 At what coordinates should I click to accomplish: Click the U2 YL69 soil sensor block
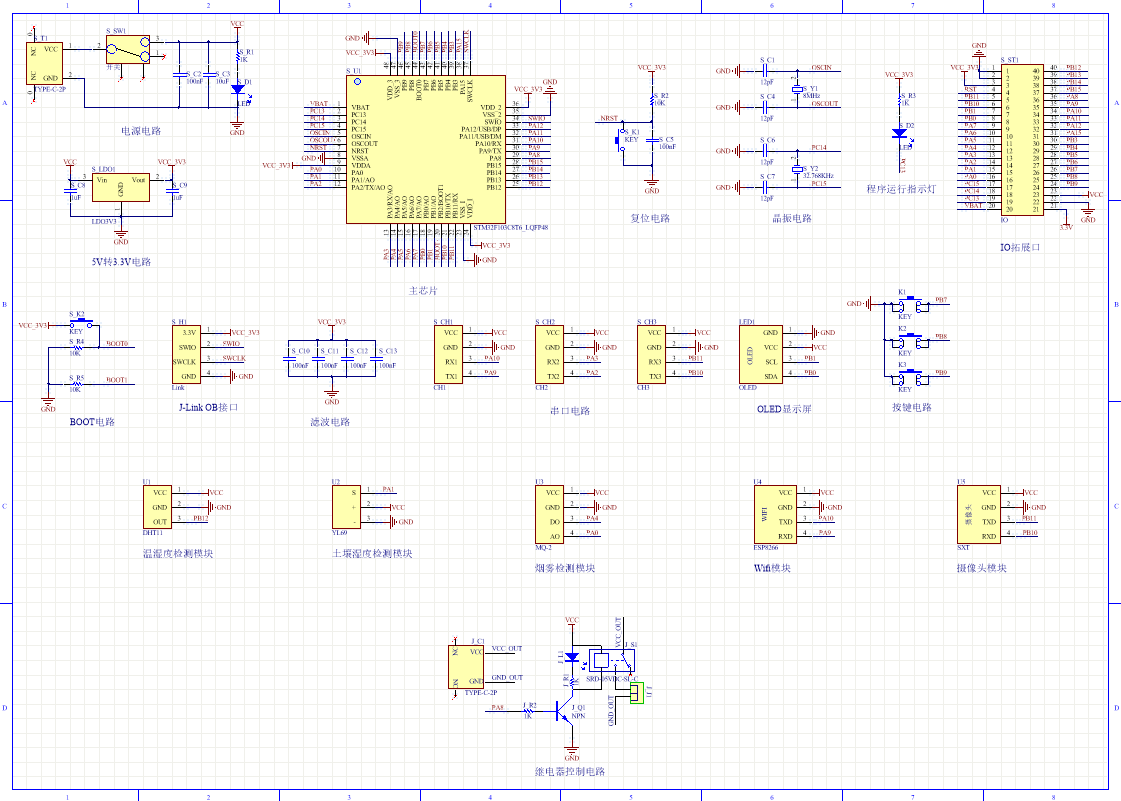347,507
